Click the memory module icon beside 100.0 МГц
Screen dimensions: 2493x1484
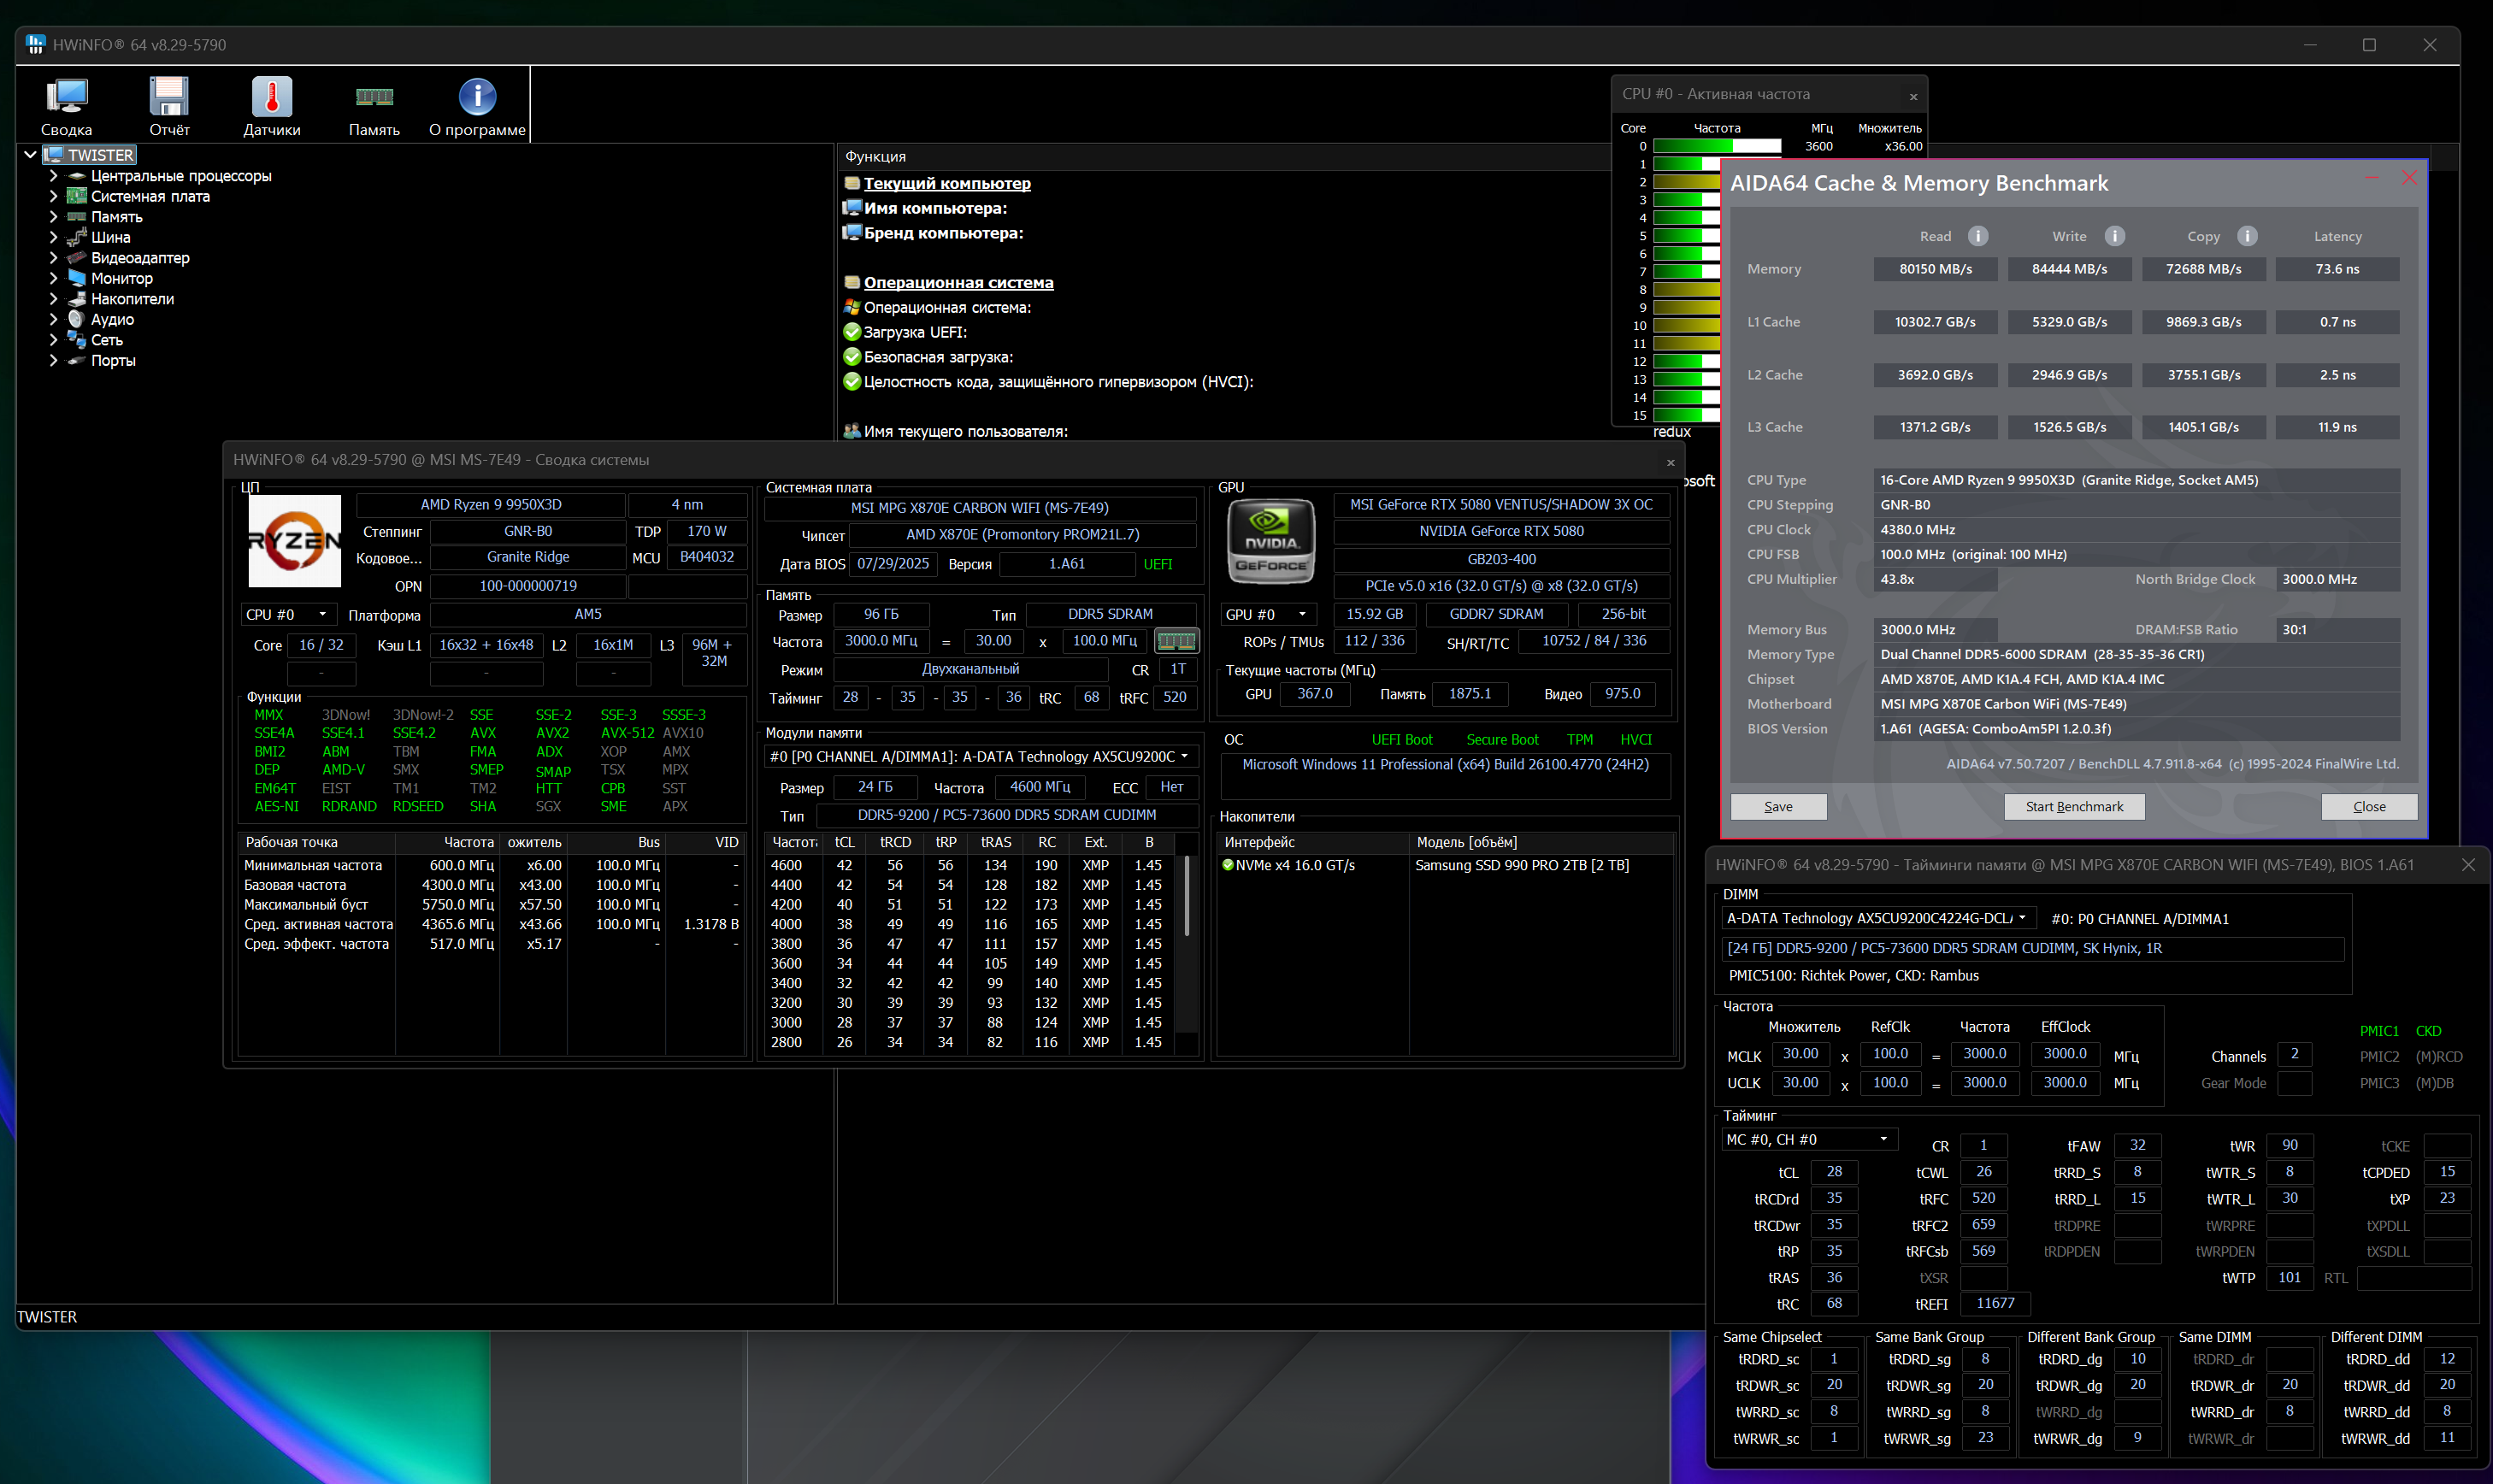point(1176,641)
